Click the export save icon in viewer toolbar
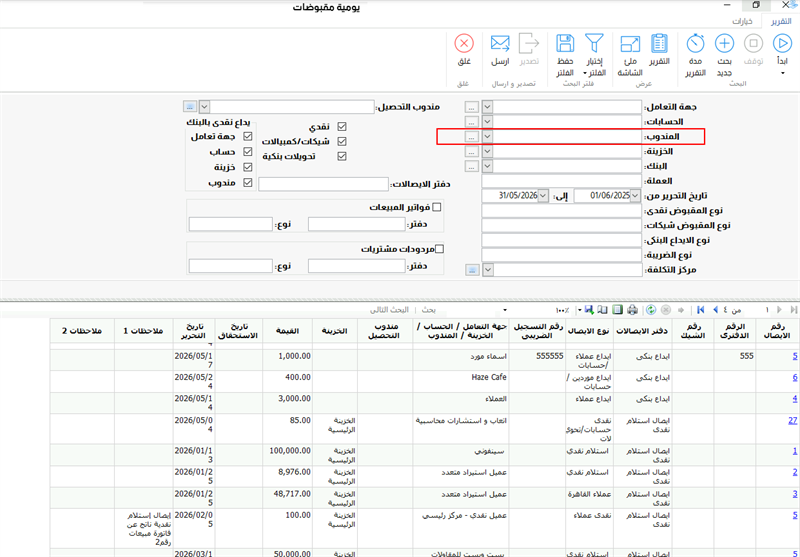Image resolution: width=800 pixels, height=557 pixels. 589,310
